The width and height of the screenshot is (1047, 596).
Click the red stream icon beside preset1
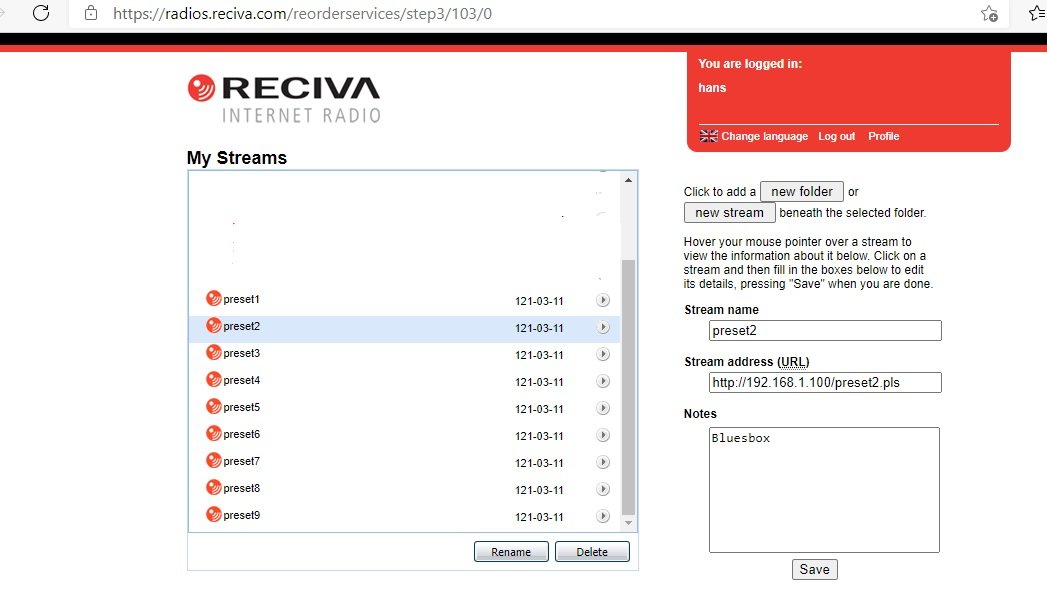click(x=213, y=298)
